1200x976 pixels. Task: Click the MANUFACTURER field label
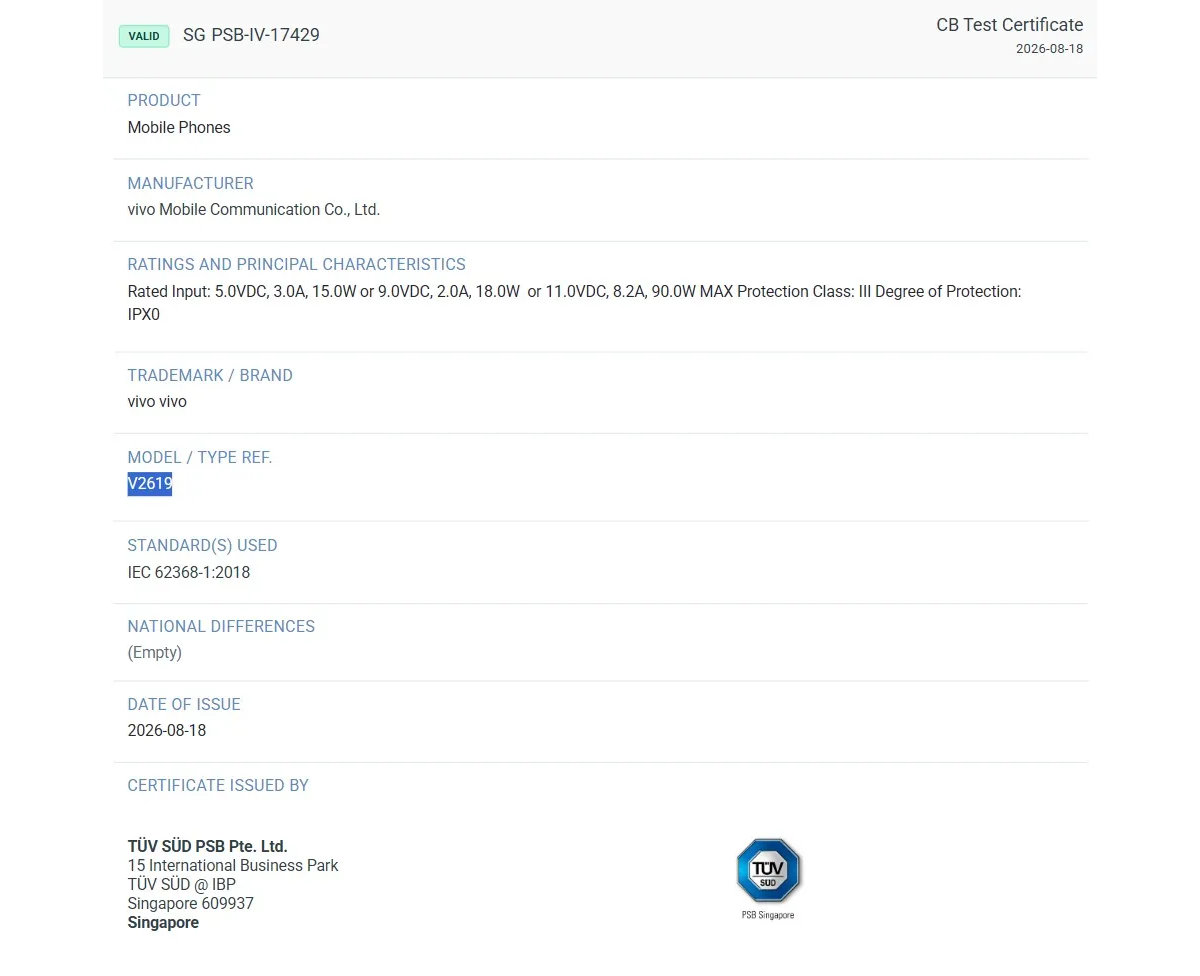(190, 183)
